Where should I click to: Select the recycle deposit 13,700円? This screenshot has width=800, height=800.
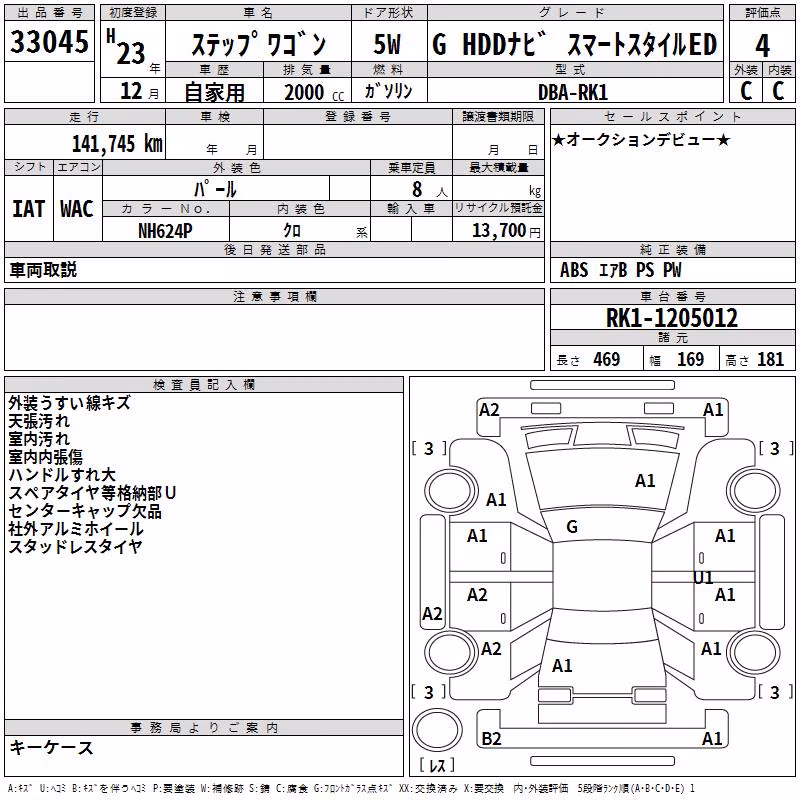coord(506,231)
